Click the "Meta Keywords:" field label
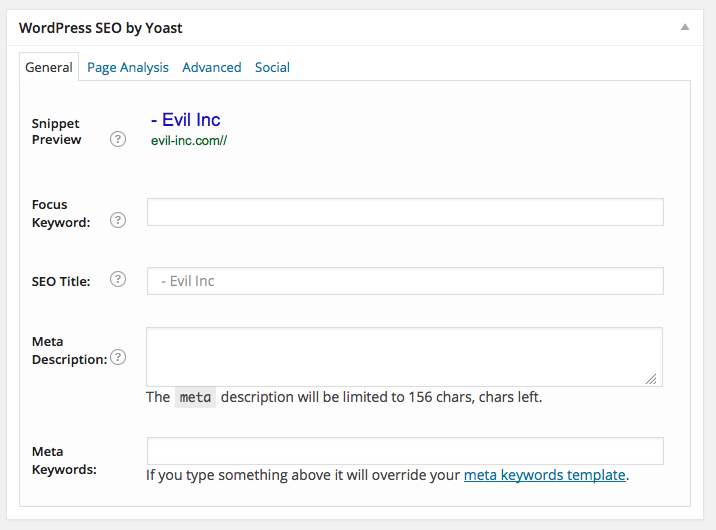716x530 pixels. coord(64,460)
